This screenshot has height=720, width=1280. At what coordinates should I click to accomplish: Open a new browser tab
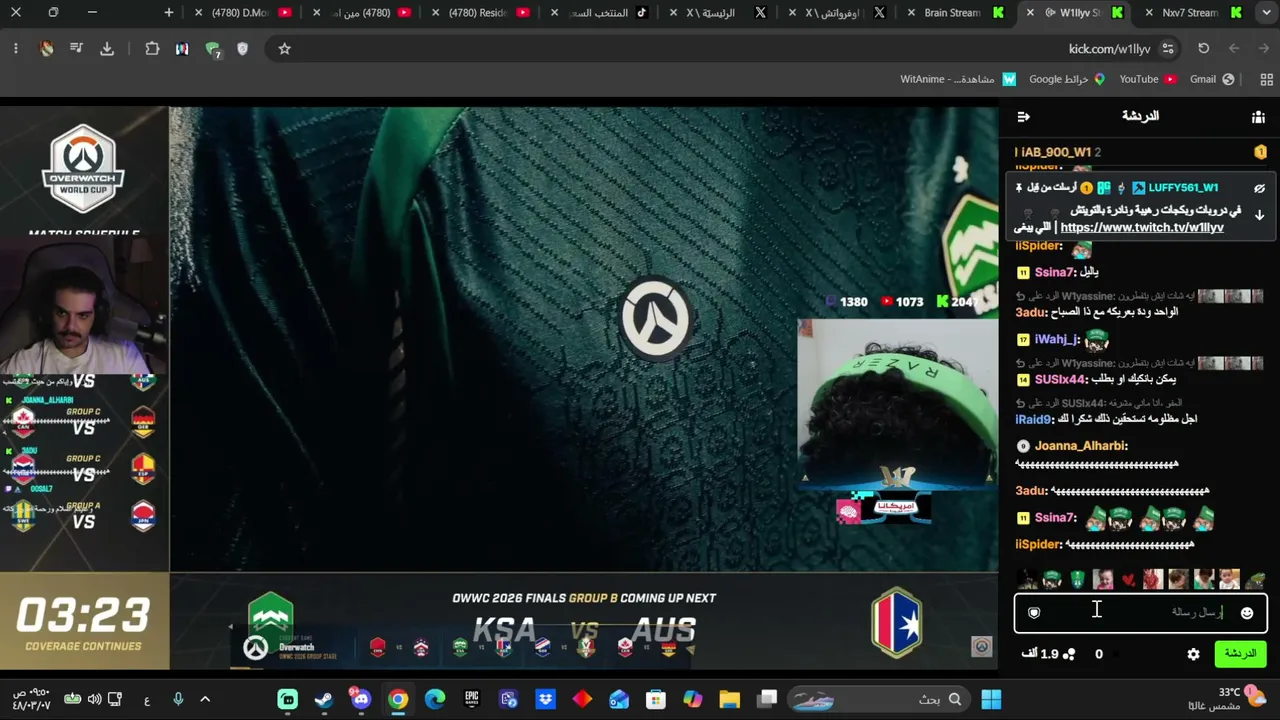(169, 13)
